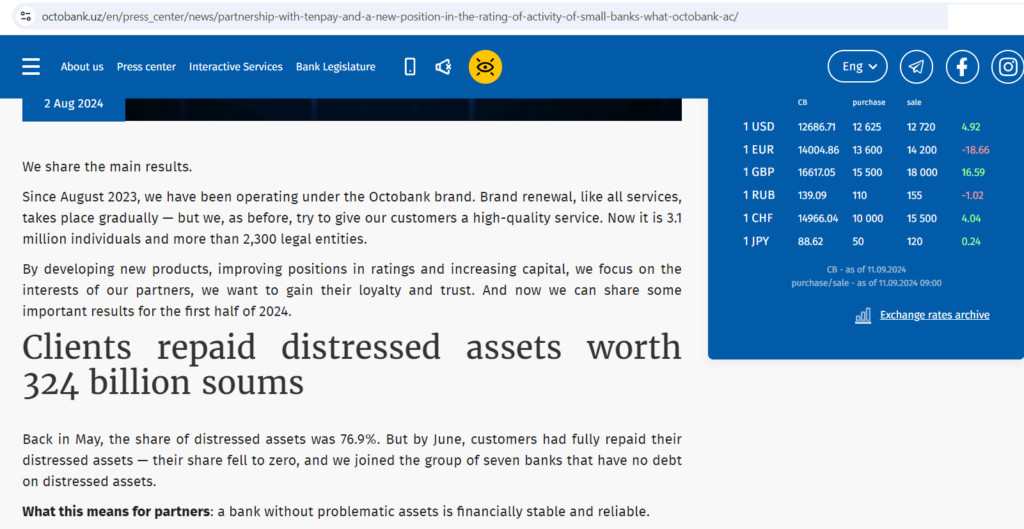Screen dimensions: 1024x529
Task: Click the mobile phone icon in navbar
Action: pyautogui.click(x=410, y=67)
